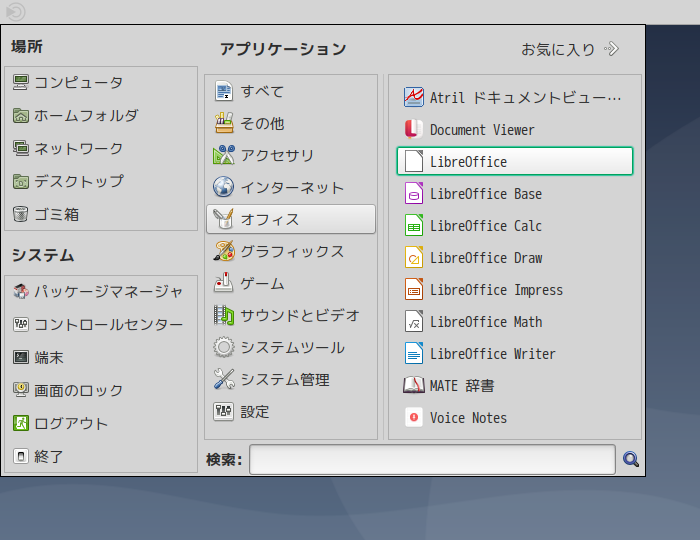Switch to お気に入り favorites view
700x540 pixels.
tap(570, 49)
